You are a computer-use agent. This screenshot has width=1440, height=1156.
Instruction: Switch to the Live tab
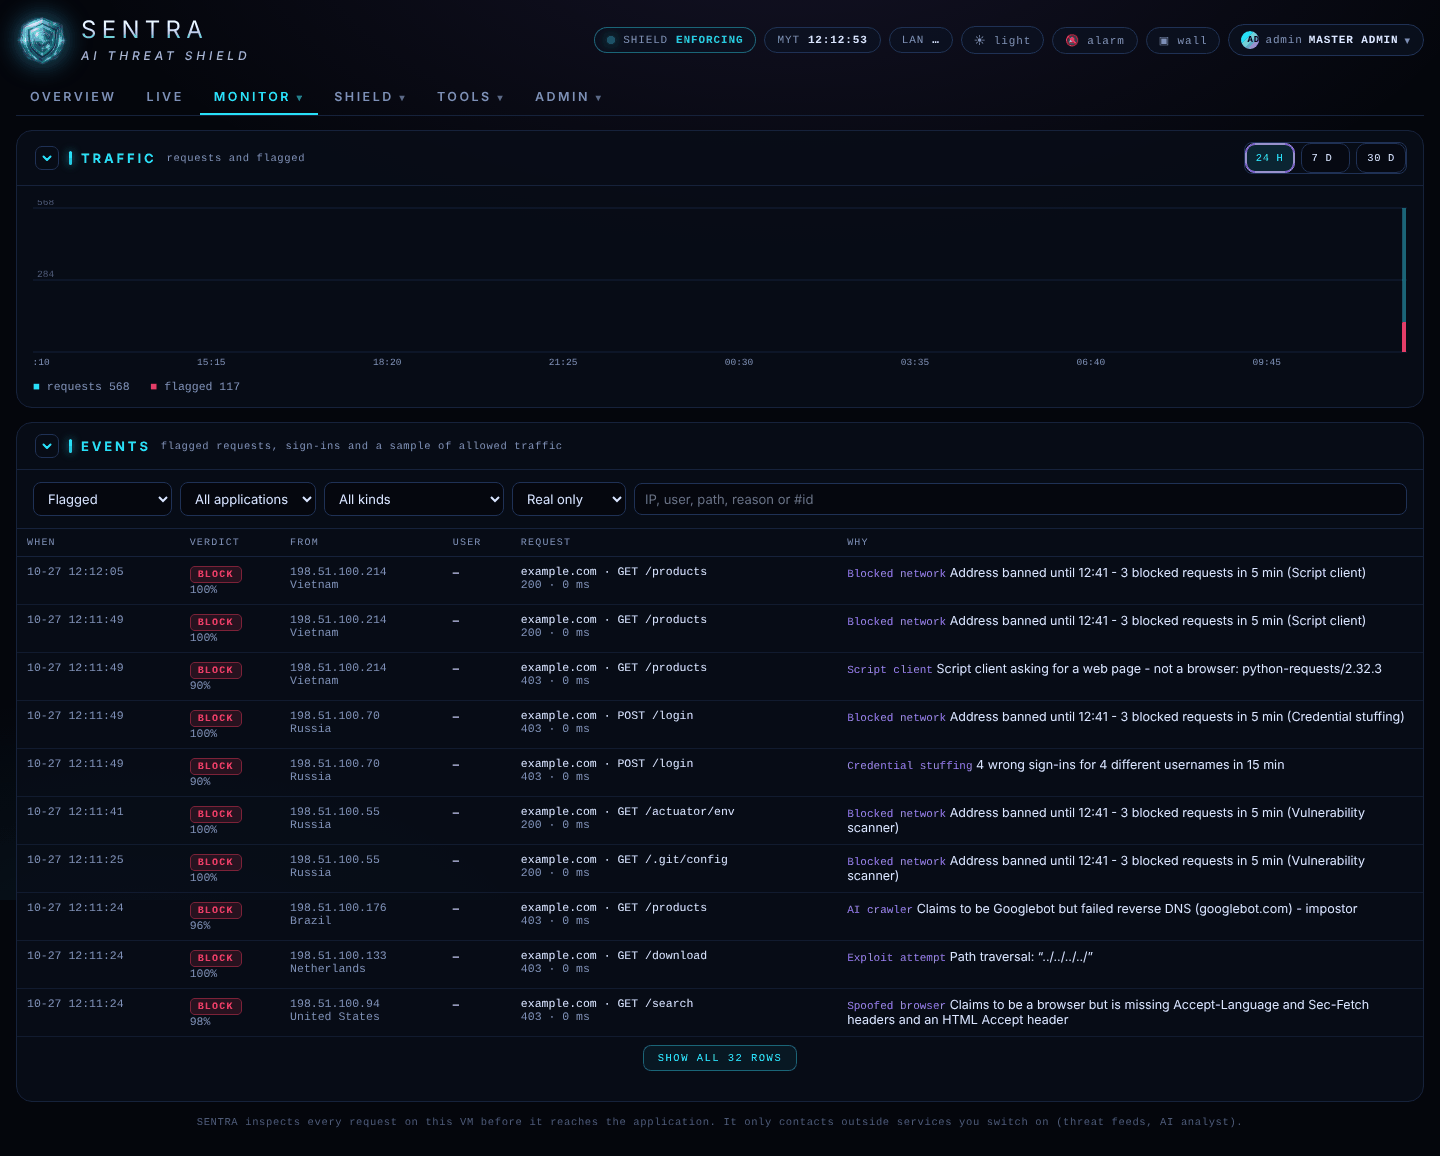pyautogui.click(x=164, y=97)
